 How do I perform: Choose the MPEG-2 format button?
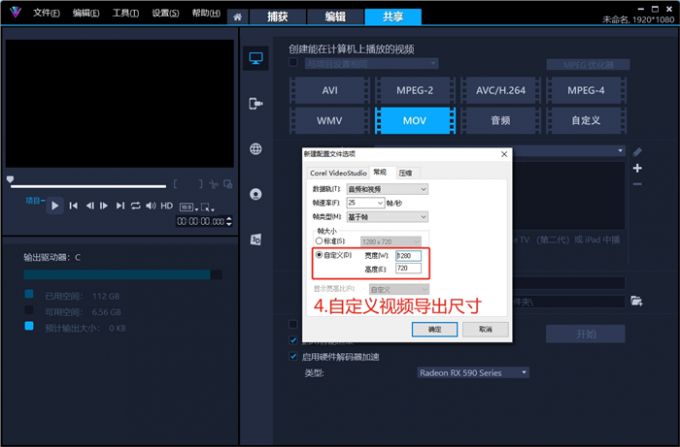(x=415, y=90)
